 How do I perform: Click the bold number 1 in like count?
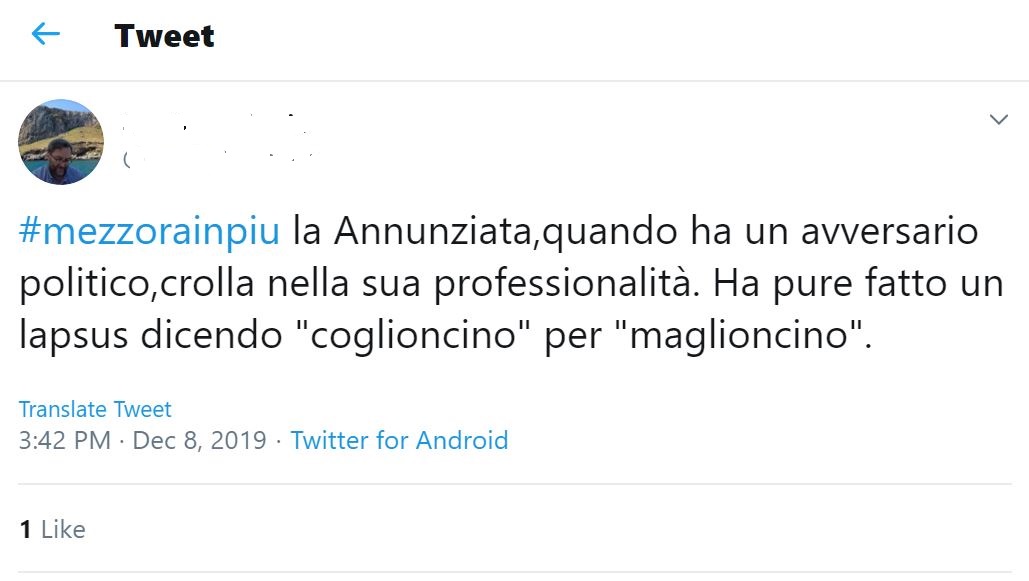pos(26,529)
